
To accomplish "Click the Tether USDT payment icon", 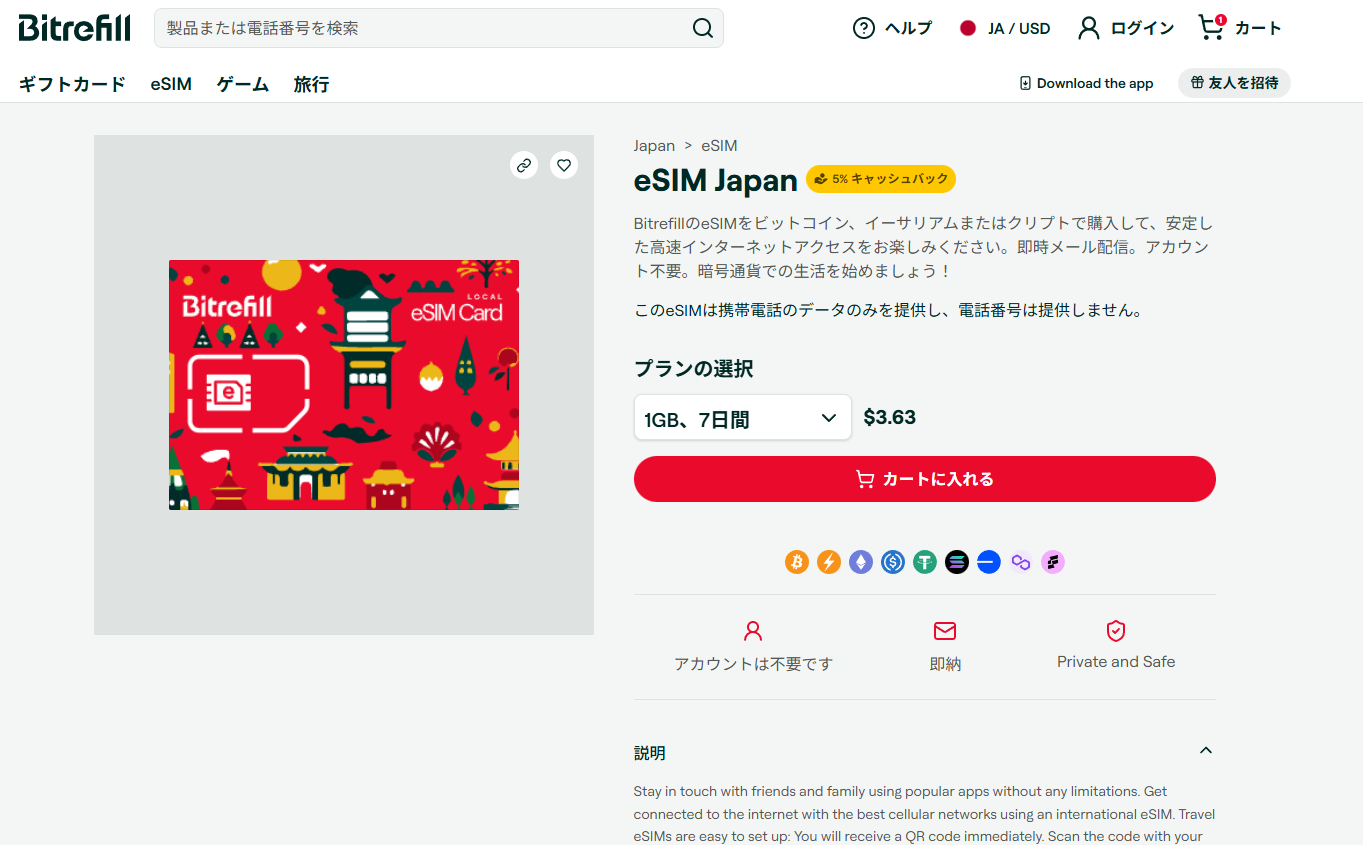I will pos(925,562).
